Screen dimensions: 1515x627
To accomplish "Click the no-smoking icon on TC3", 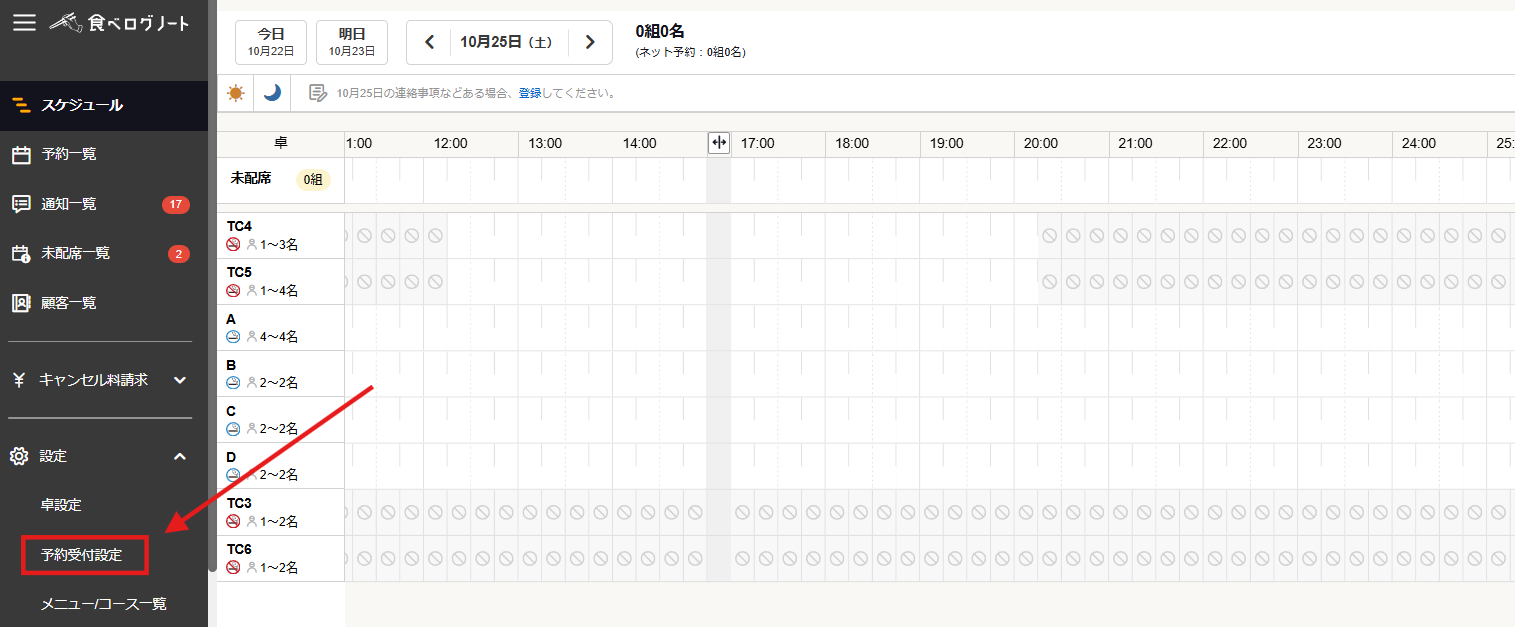I will coord(233,522).
